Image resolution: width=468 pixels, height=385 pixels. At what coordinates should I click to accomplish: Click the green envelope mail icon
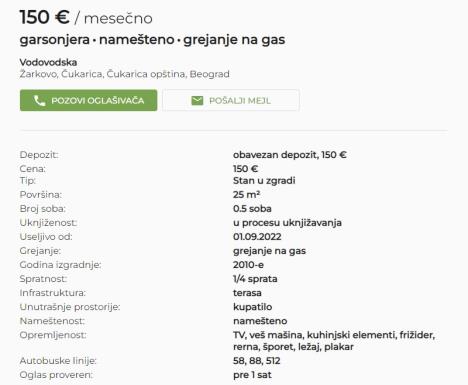(197, 100)
